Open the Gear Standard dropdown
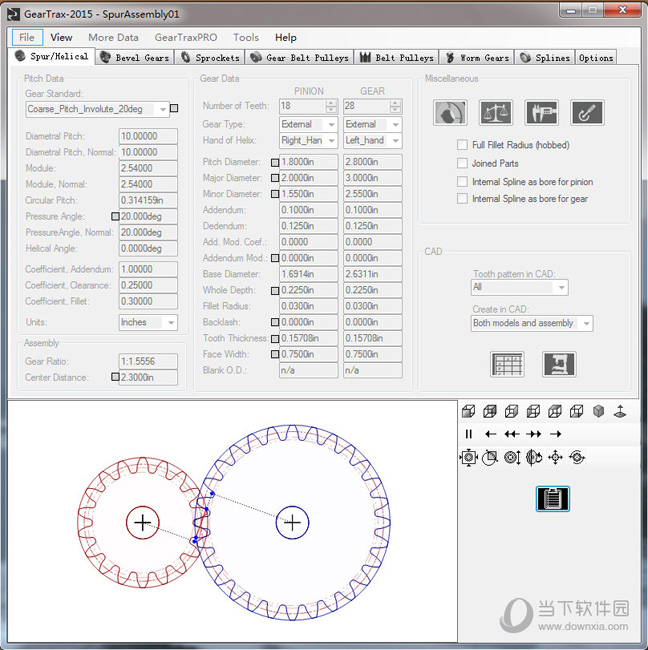 [97, 109]
